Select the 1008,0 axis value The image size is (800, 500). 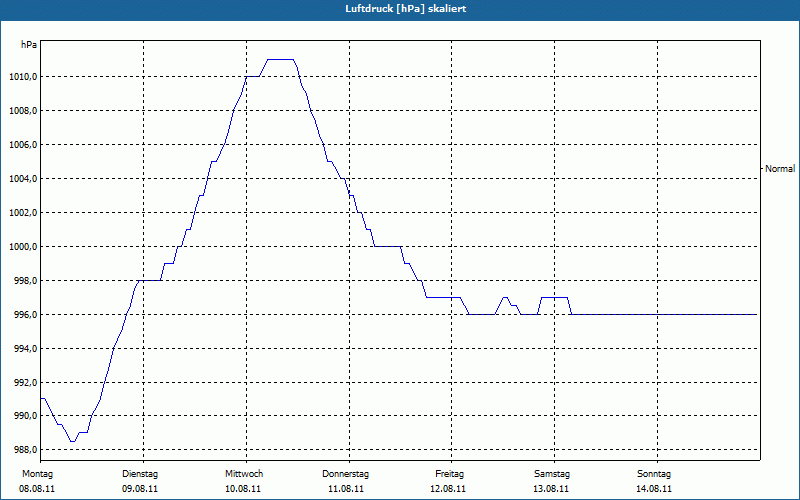tap(23, 111)
